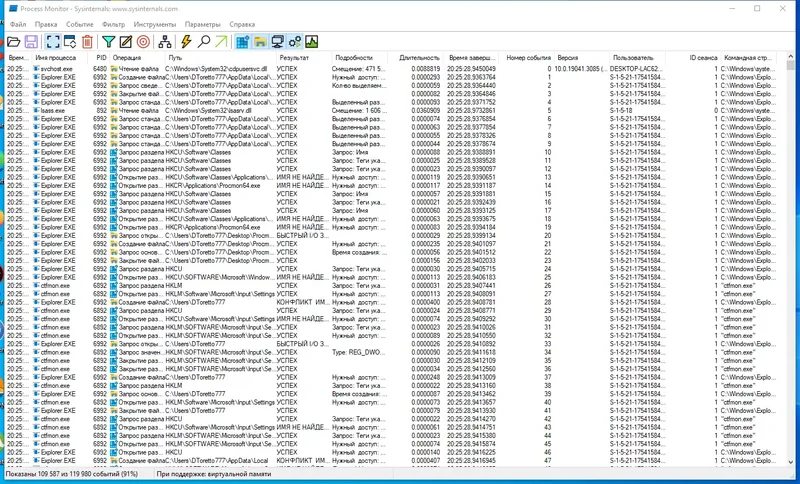This screenshot has height=484, width=800.
Task: Toggle Autoscroll in the toolbar
Action: [x=70, y=42]
